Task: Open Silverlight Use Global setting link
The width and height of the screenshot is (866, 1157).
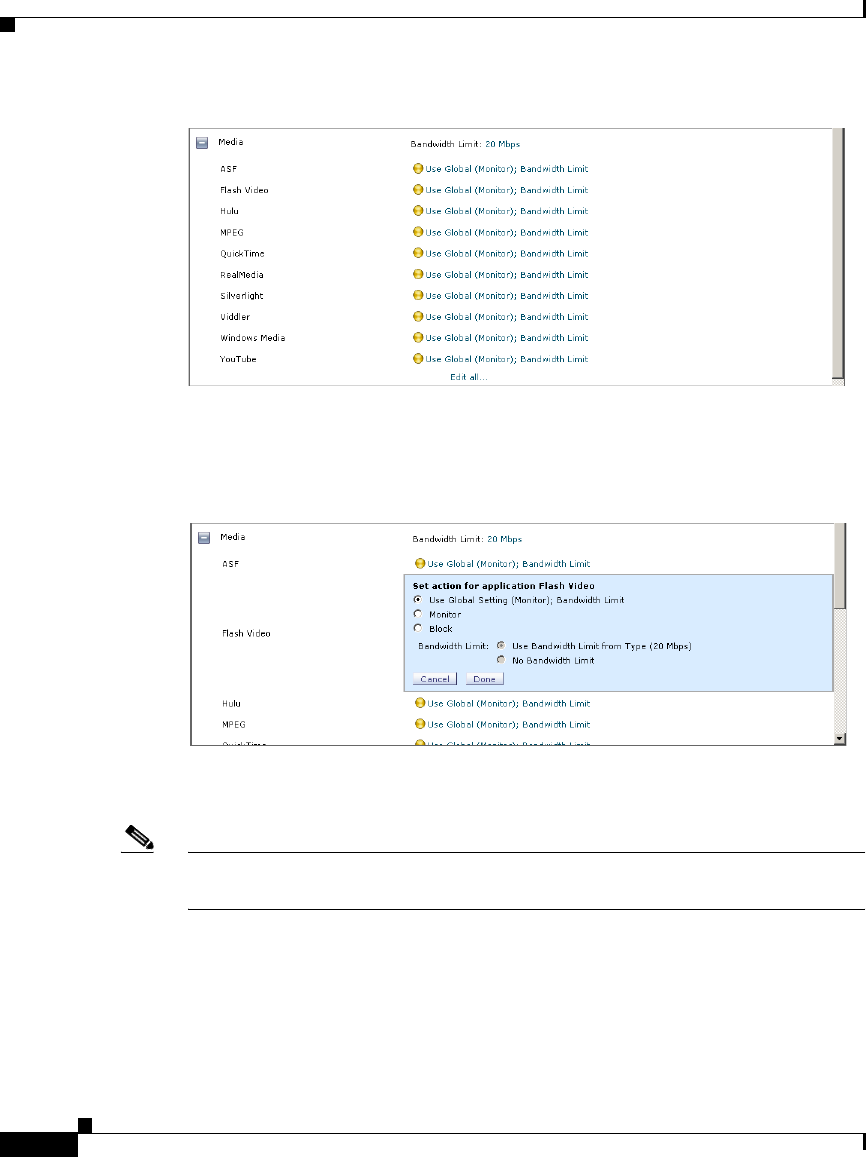Action: (507, 296)
